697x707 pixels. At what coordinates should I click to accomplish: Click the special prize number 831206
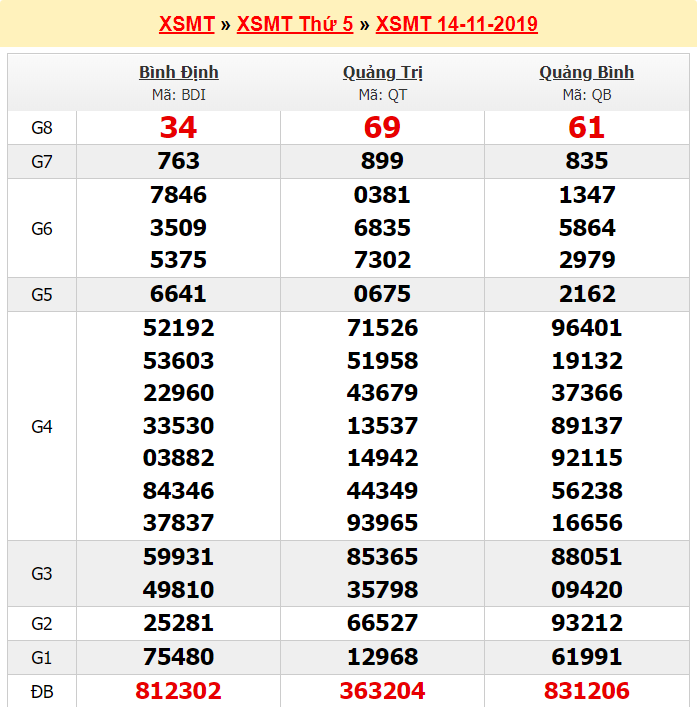pyautogui.click(x=587, y=691)
